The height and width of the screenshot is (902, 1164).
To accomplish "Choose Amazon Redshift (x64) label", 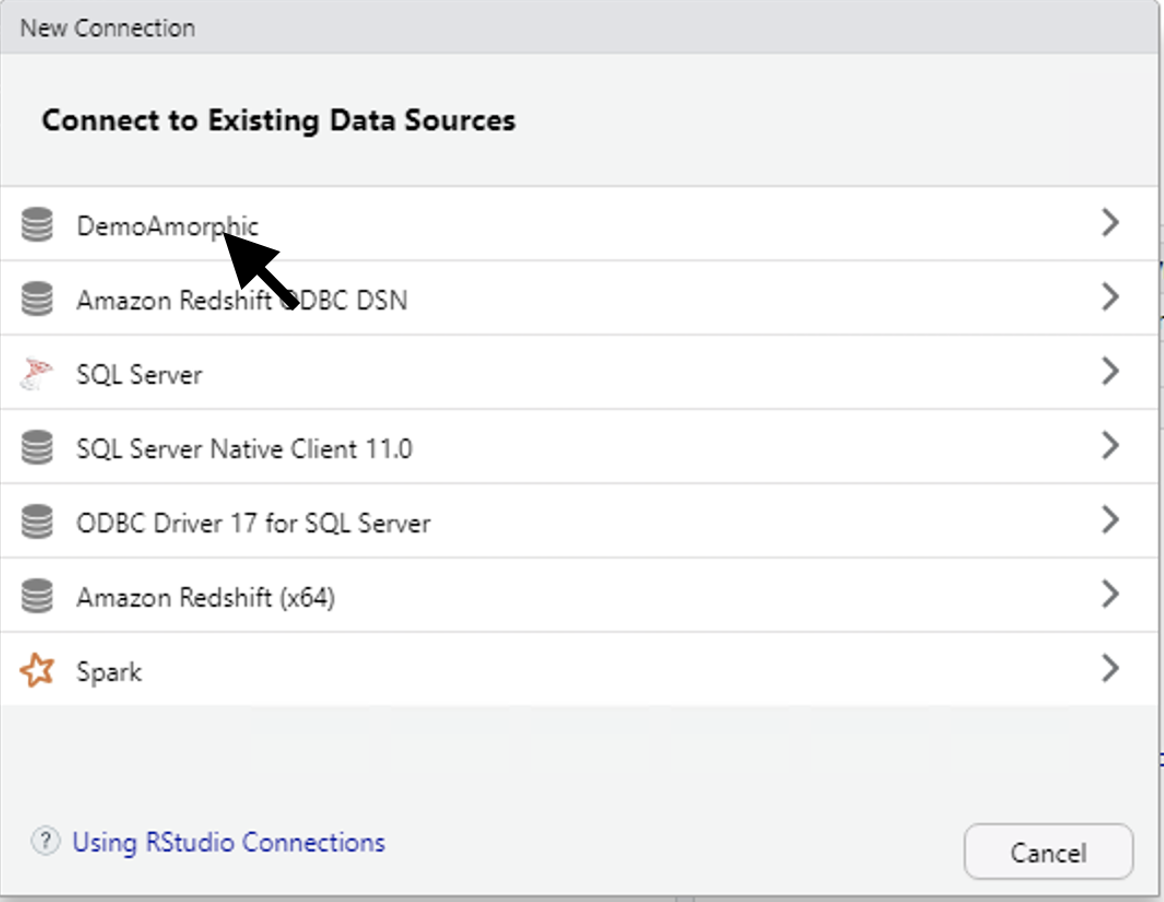I will pyautogui.click(x=206, y=597).
